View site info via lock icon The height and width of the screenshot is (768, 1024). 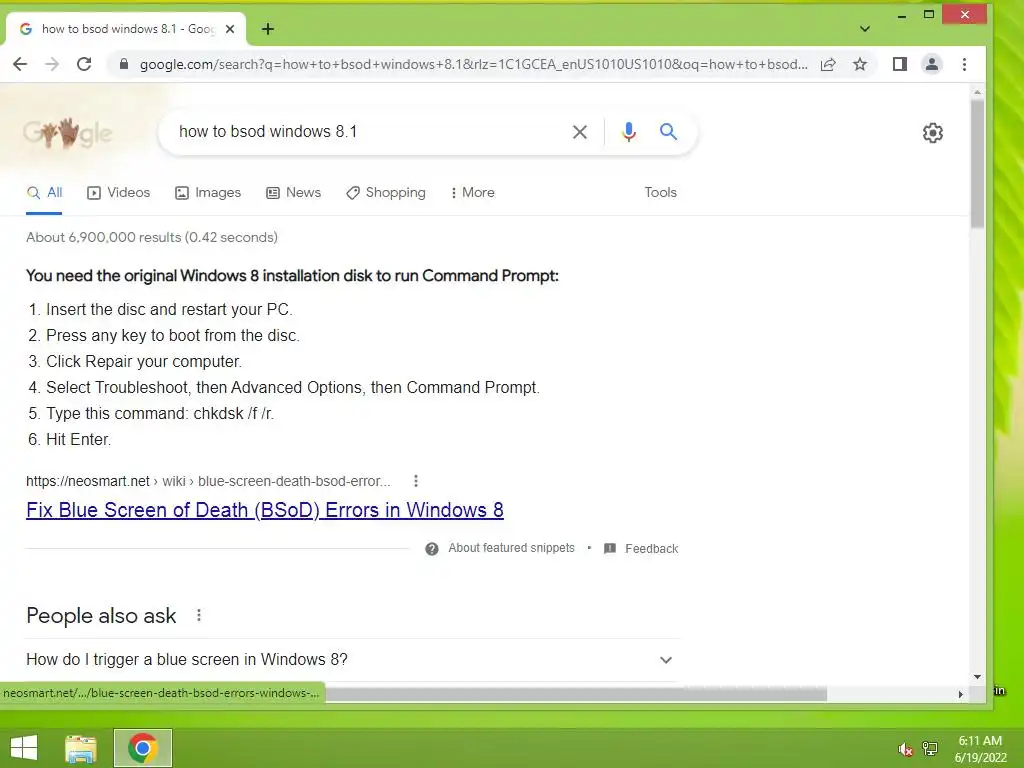[x=123, y=64]
